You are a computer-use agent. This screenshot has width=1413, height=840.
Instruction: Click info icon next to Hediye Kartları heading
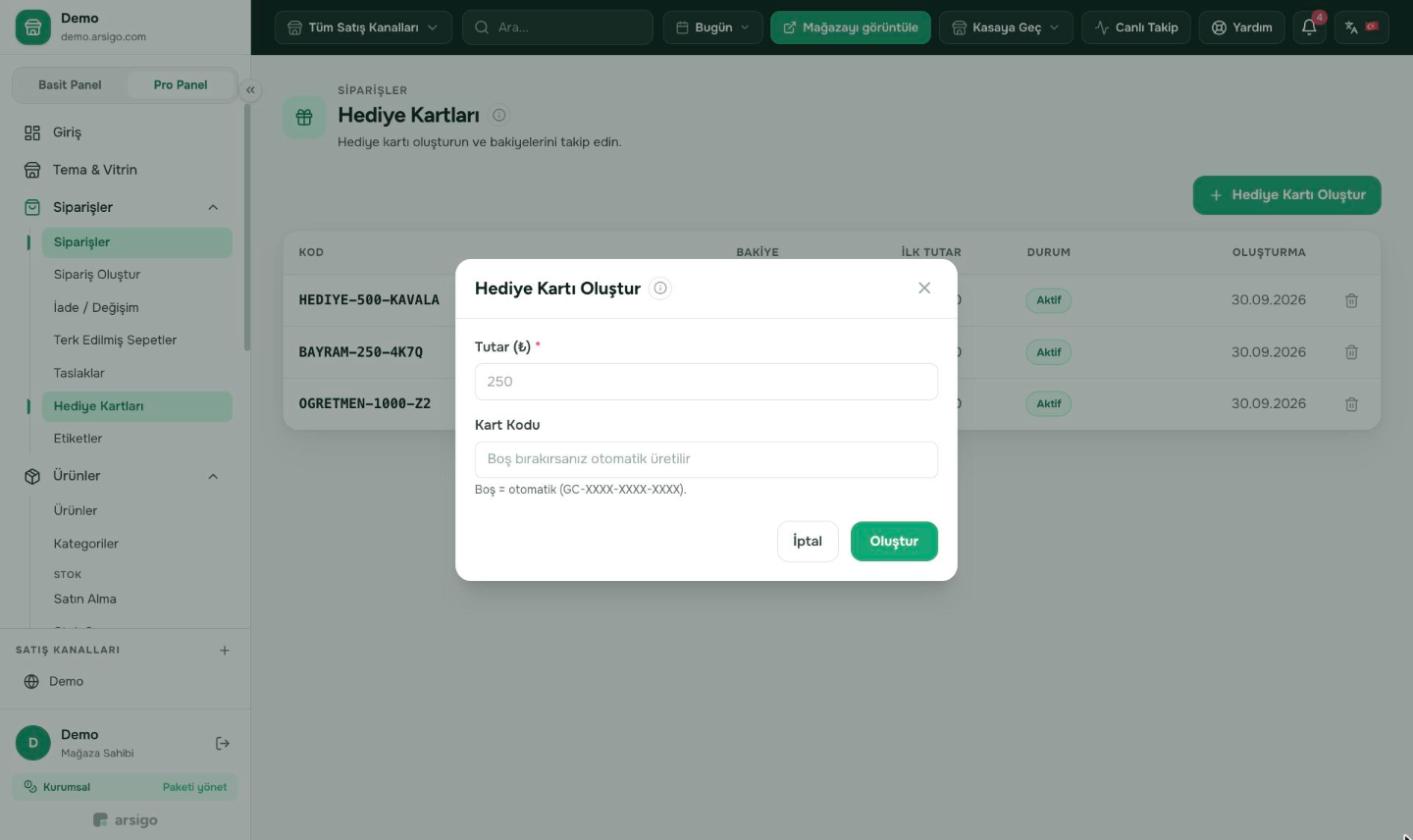pos(499,115)
